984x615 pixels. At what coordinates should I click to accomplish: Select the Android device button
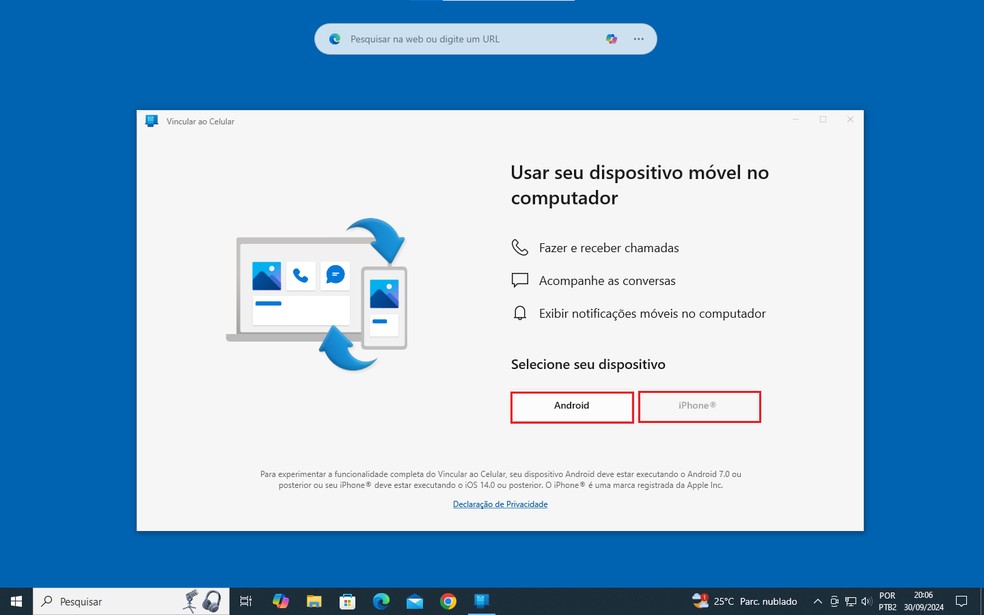tap(572, 407)
